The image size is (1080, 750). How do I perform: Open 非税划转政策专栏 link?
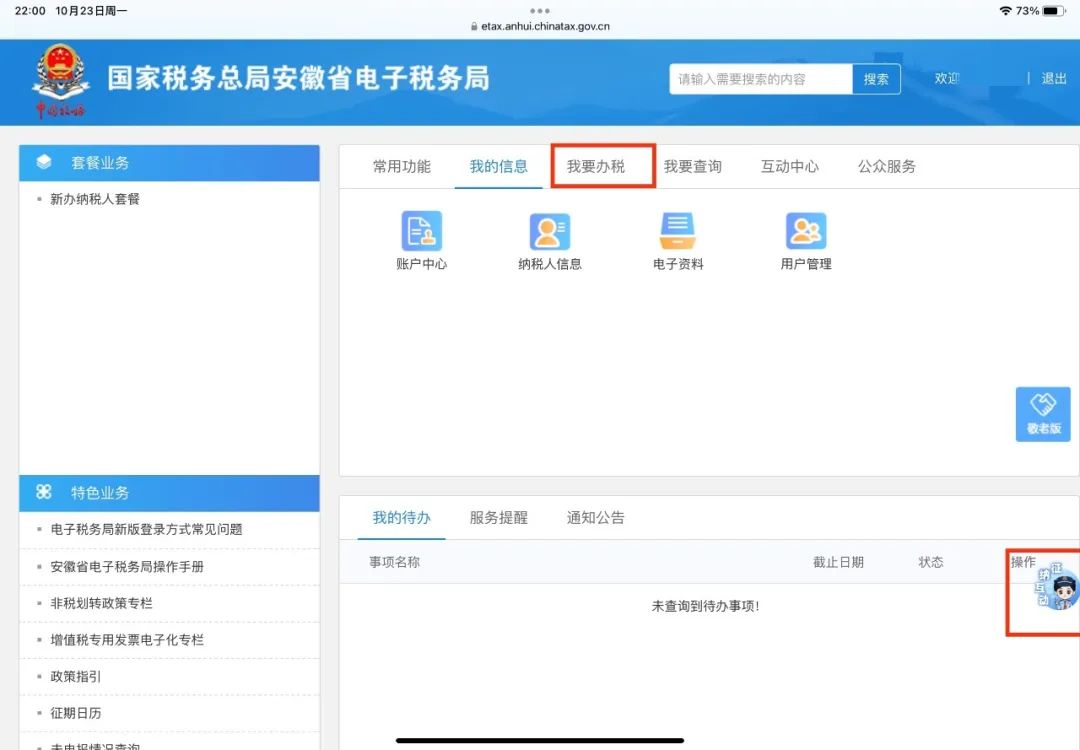pyautogui.click(x=101, y=603)
